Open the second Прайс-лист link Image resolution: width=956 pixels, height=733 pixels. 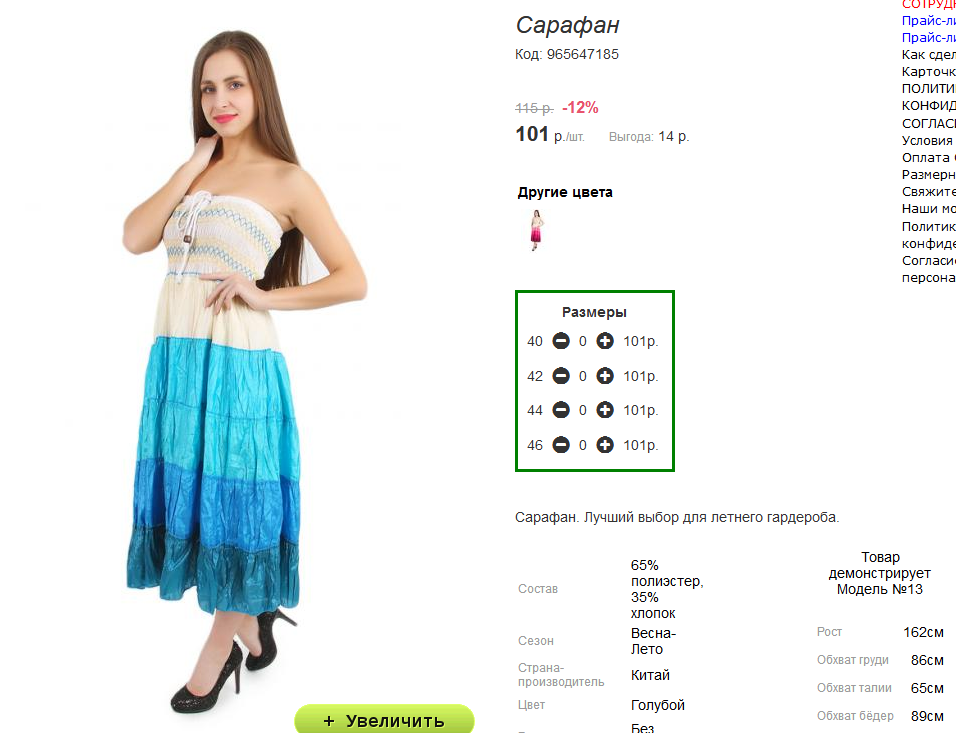[x=929, y=37]
